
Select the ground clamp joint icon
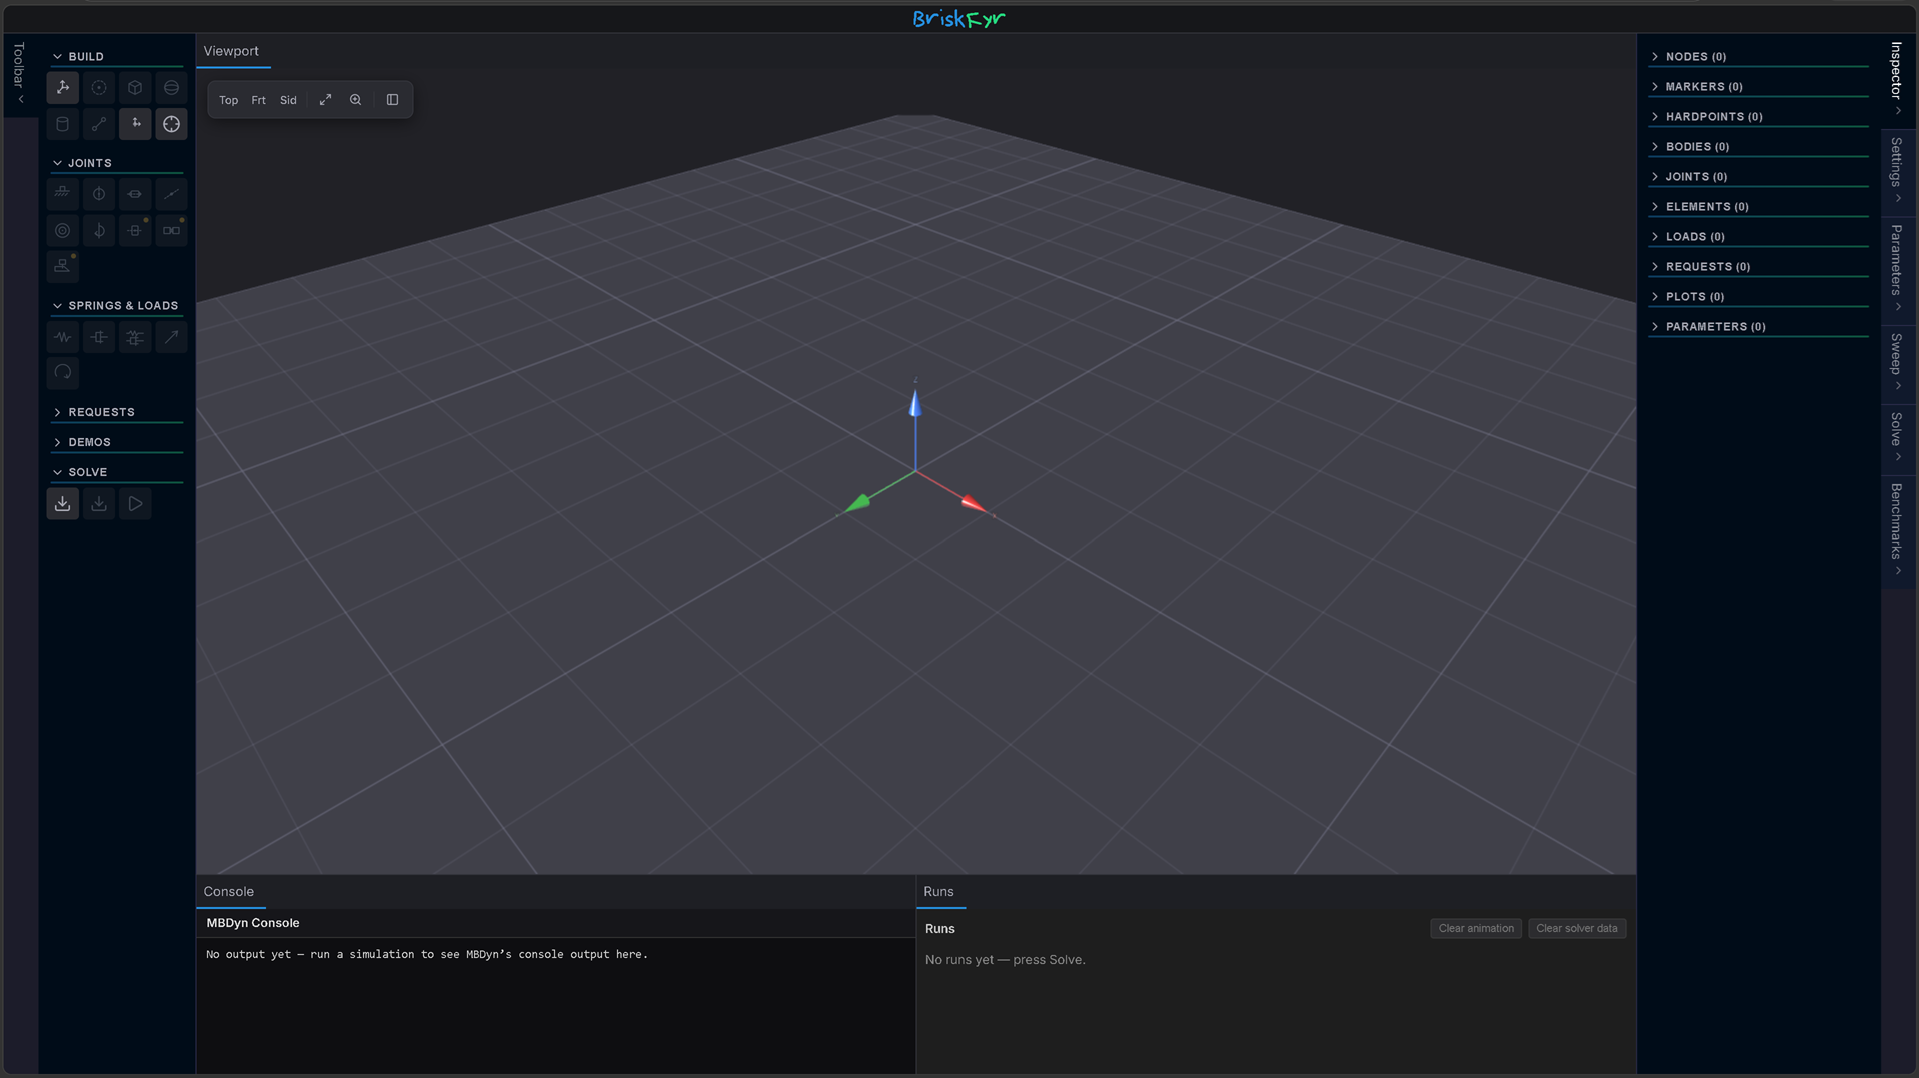coord(62,194)
